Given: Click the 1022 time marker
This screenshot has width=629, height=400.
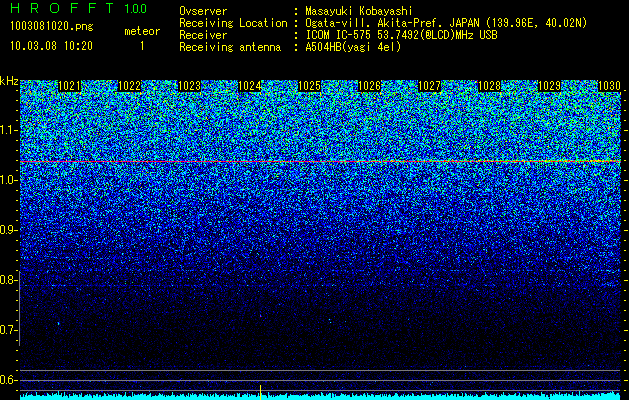Looking at the screenshot, I should click(x=129, y=86).
